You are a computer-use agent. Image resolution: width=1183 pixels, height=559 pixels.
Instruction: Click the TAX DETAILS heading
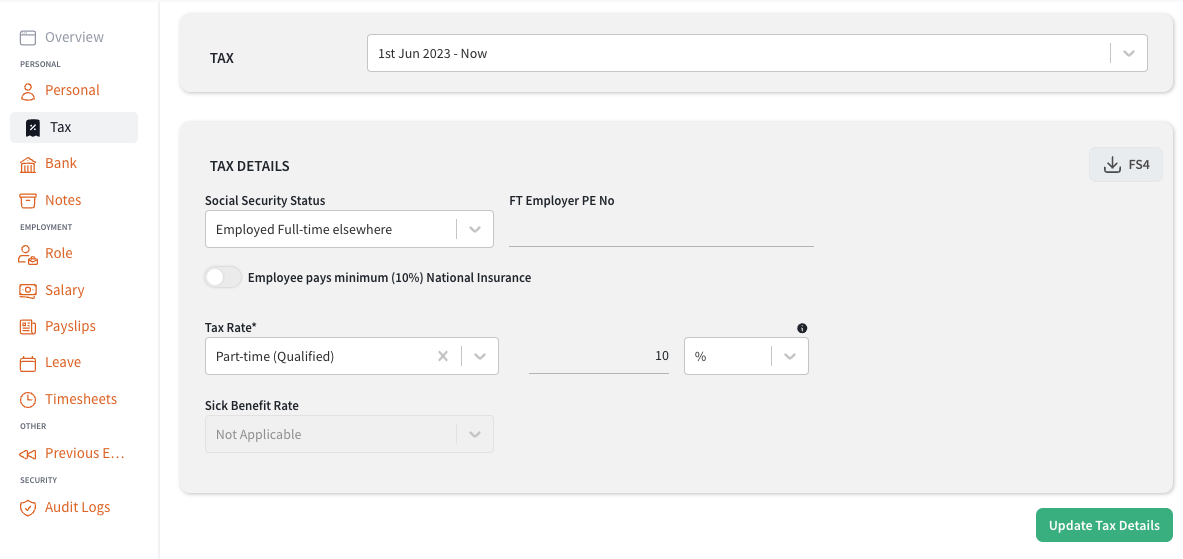(250, 166)
